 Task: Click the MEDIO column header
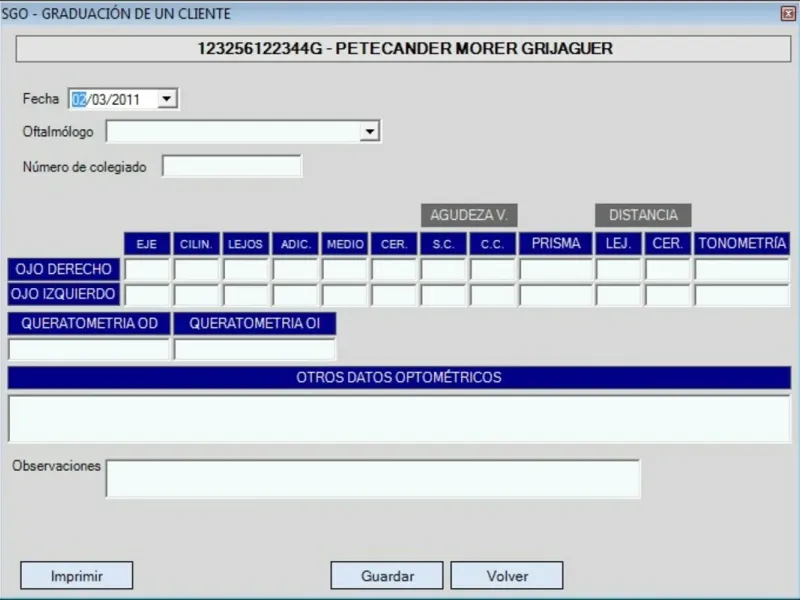pos(345,244)
